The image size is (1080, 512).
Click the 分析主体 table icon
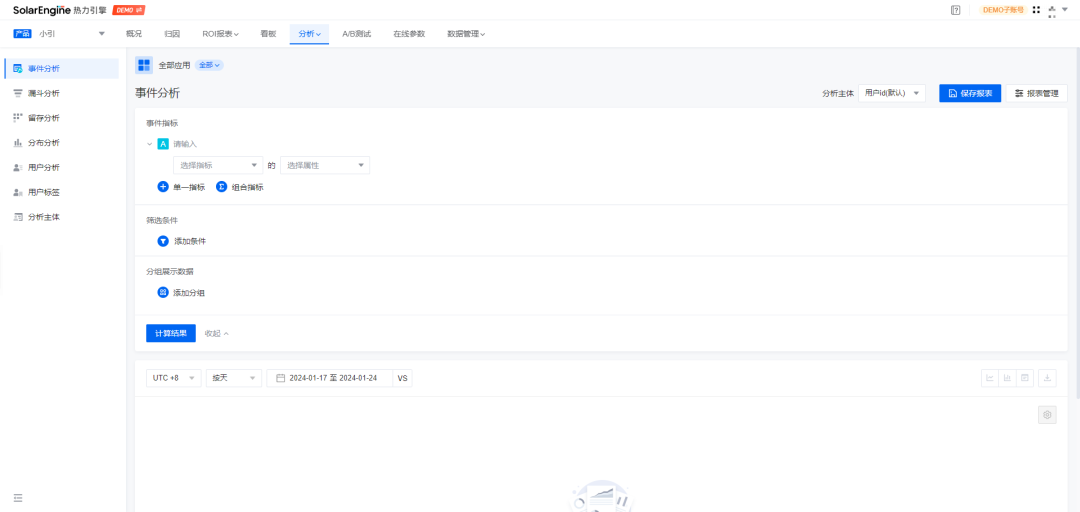[18, 217]
